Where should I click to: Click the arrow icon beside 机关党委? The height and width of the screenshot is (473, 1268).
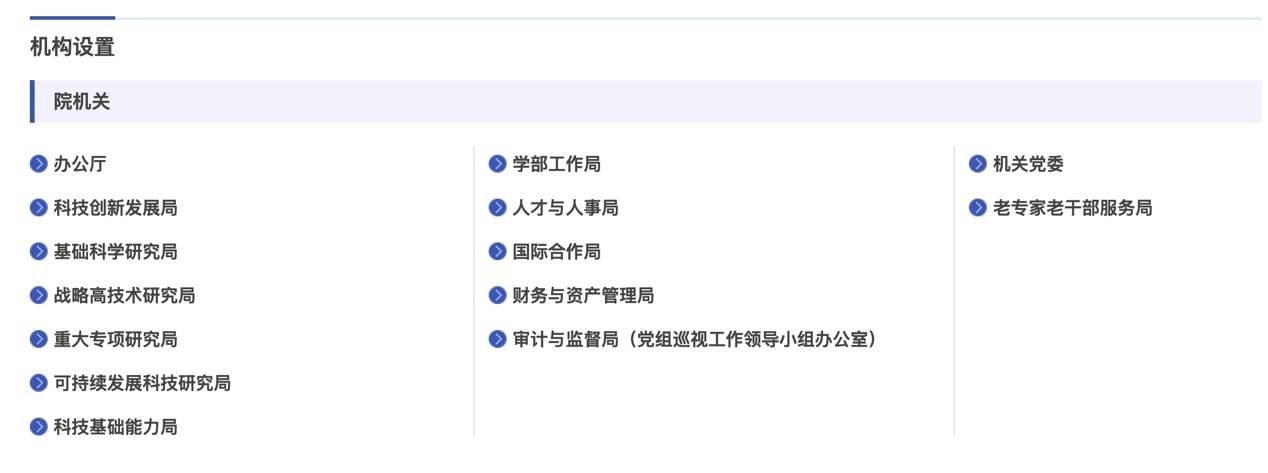coord(978,164)
